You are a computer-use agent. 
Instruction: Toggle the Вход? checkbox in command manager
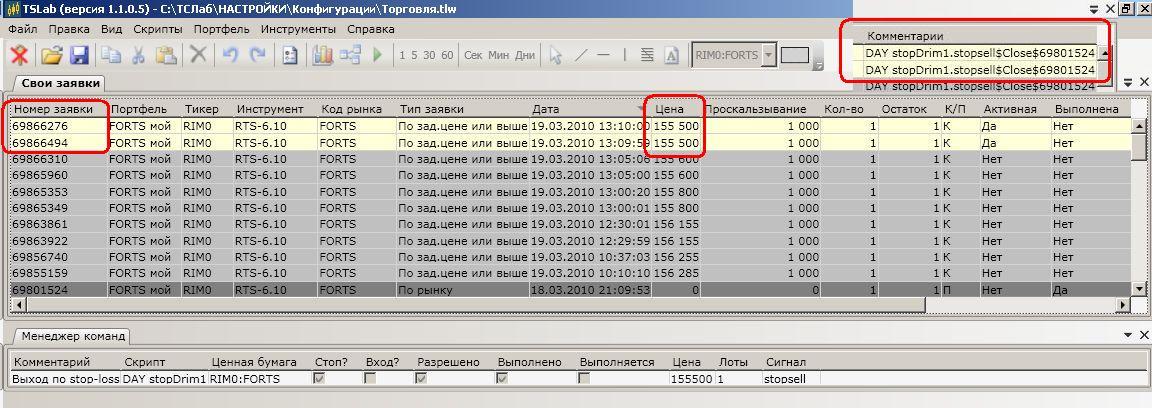[x=370, y=379]
